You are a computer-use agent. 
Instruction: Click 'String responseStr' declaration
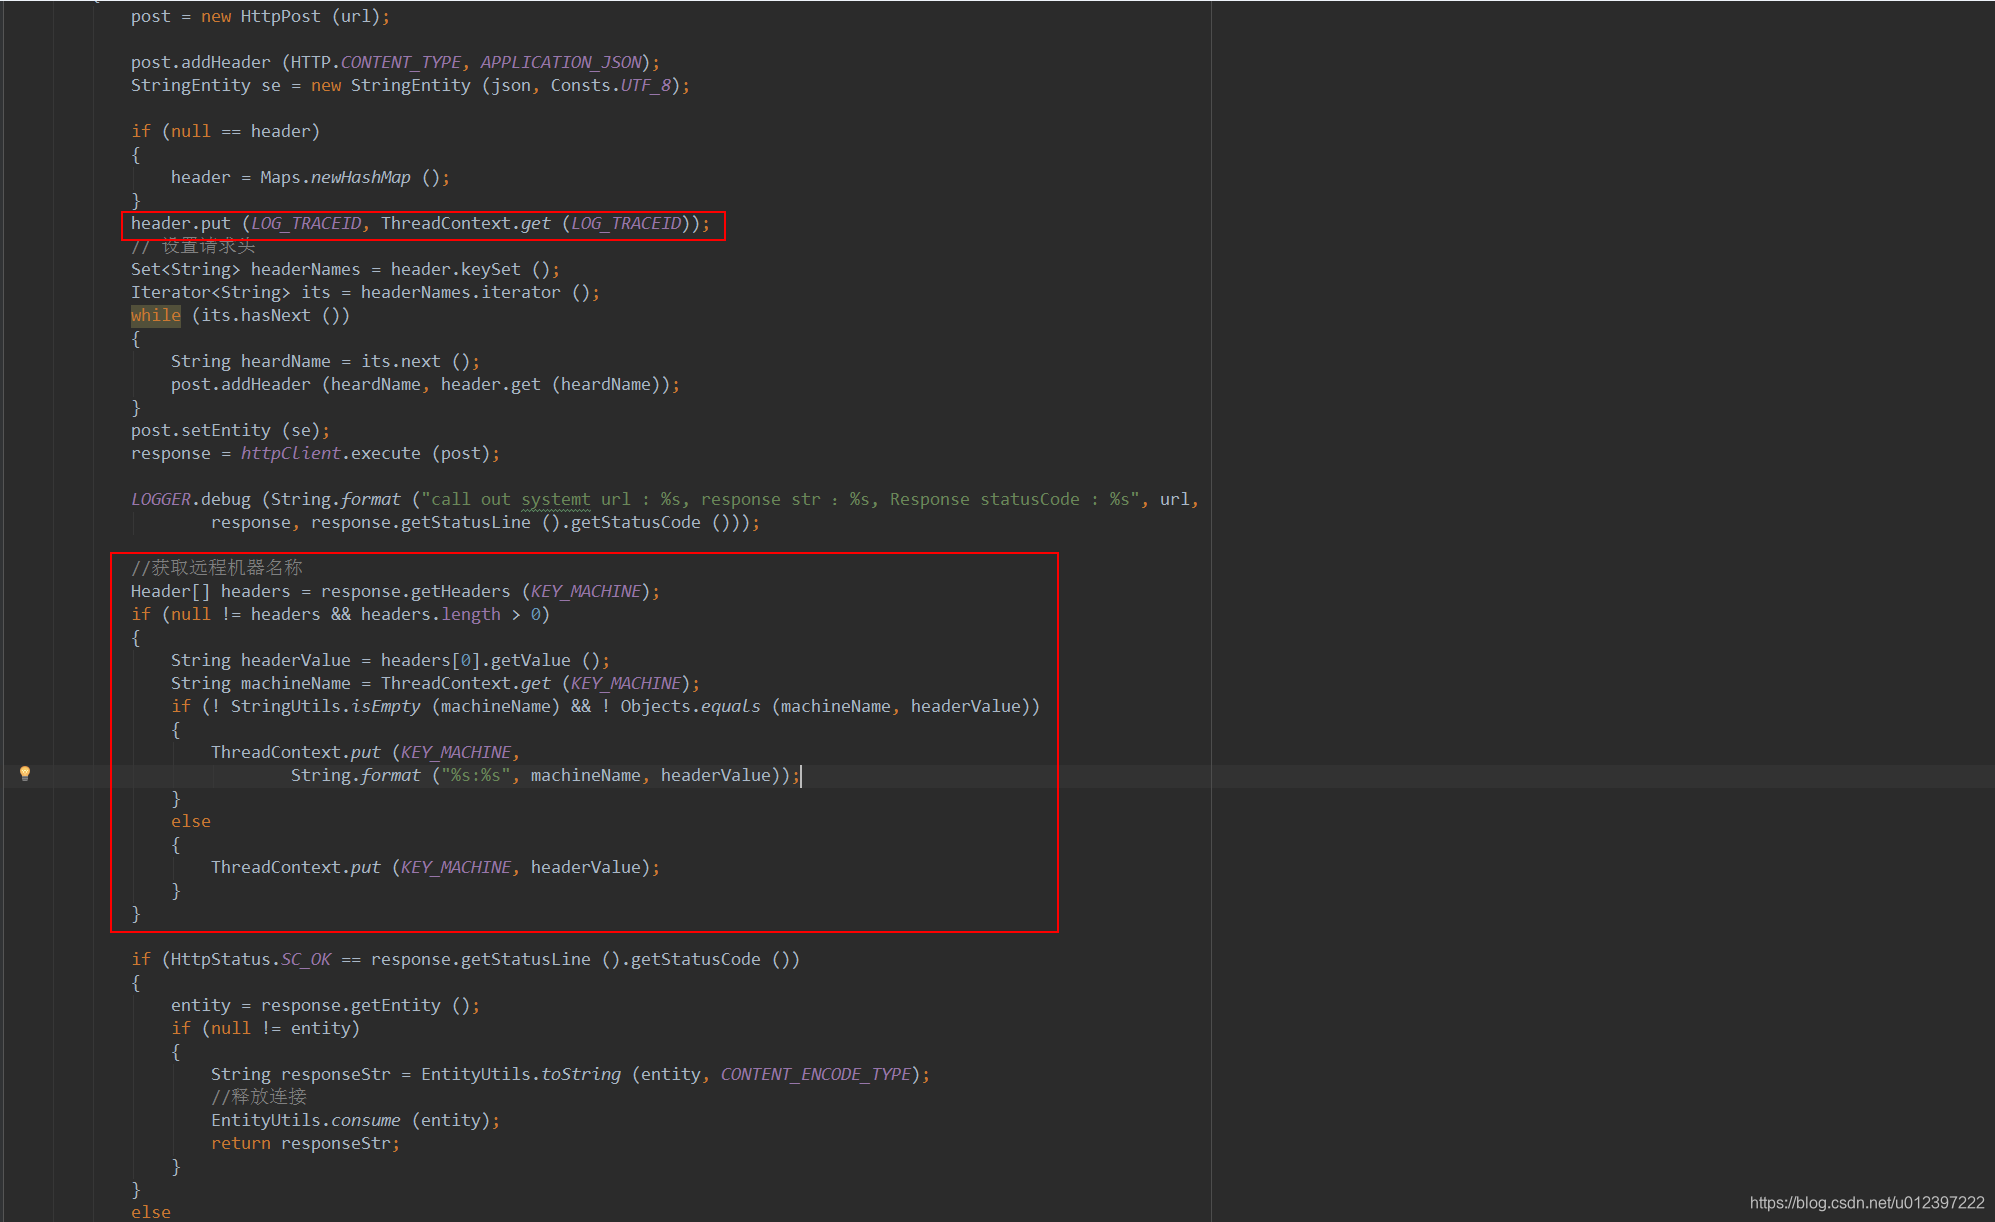tap(300, 1074)
